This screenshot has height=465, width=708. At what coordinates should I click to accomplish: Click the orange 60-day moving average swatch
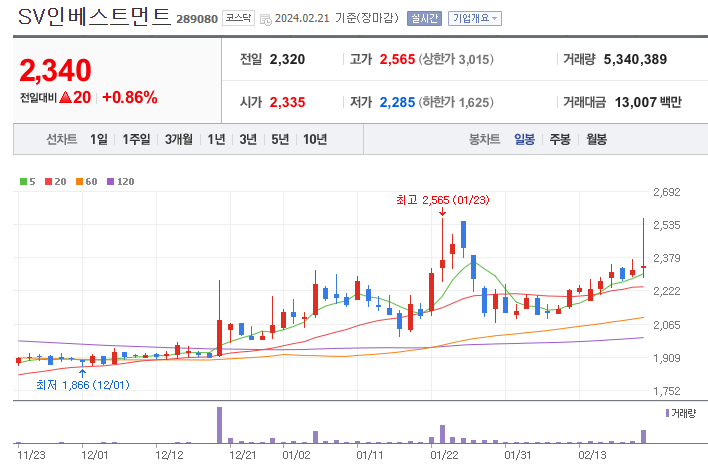pyautogui.click(x=79, y=181)
